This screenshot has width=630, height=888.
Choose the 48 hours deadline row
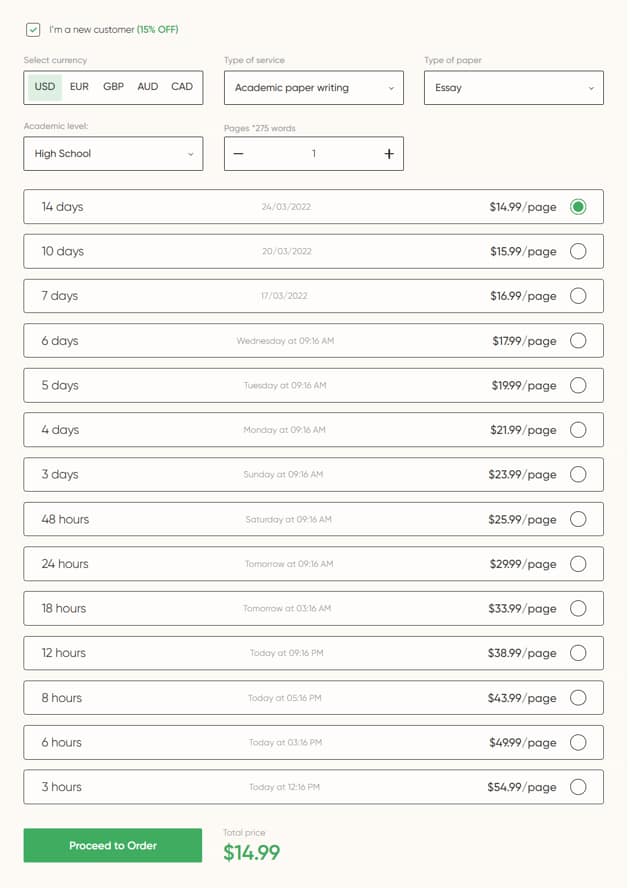coord(313,519)
